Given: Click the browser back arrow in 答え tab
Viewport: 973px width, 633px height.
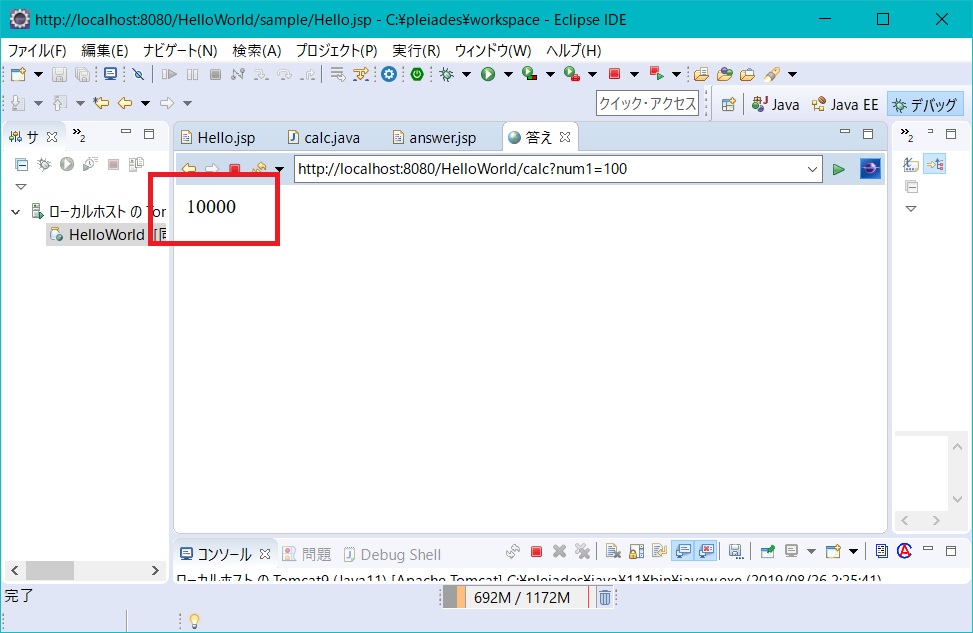Looking at the screenshot, I should [189, 169].
